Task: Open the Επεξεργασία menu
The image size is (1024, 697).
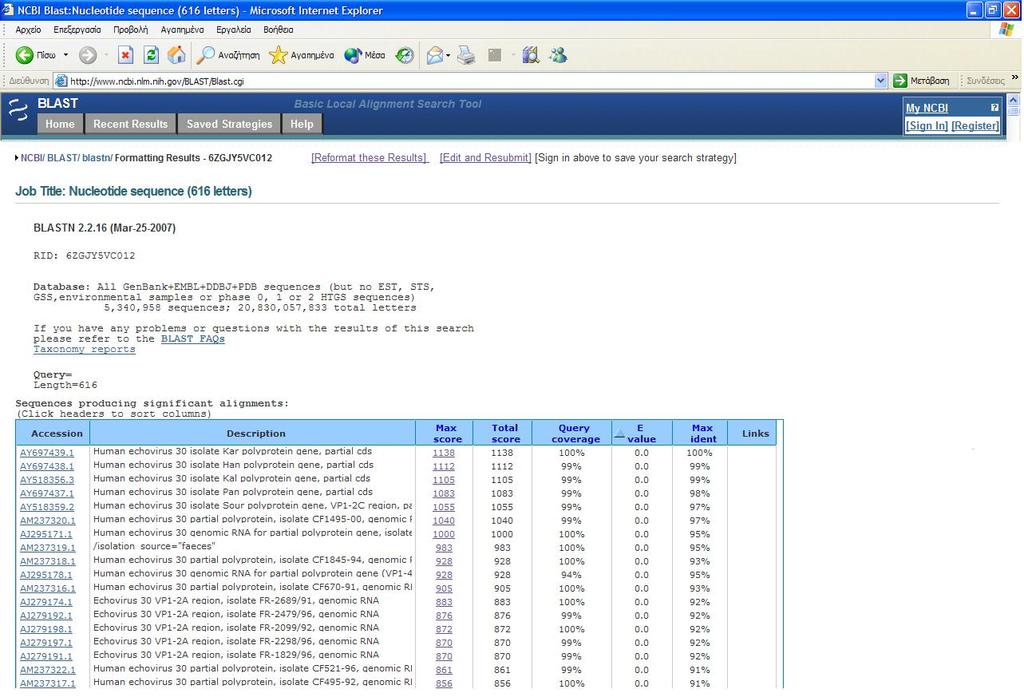Action: click(x=77, y=29)
